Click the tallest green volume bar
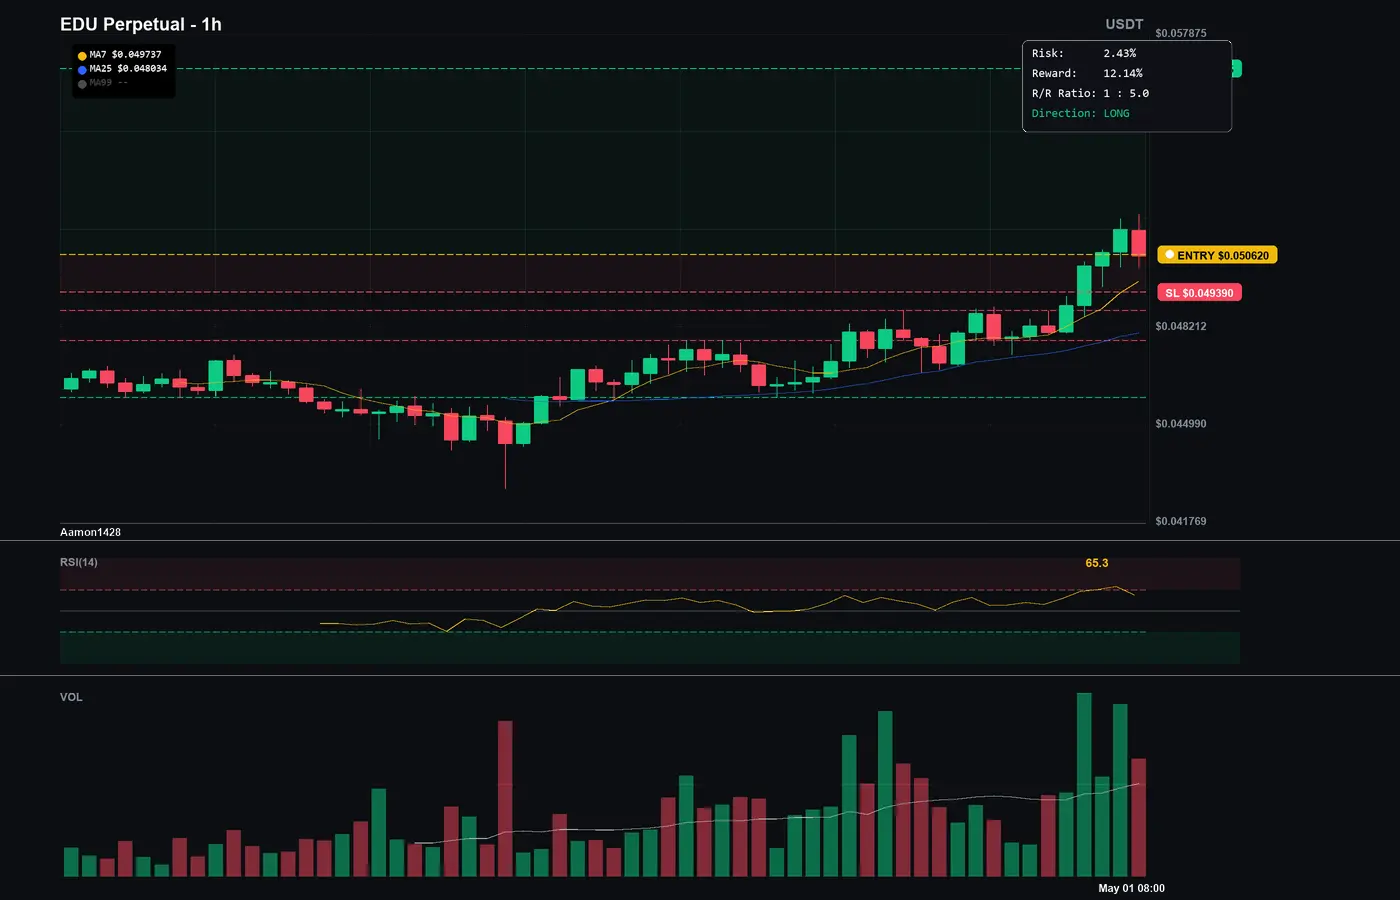This screenshot has height=900, width=1400. point(1084,785)
